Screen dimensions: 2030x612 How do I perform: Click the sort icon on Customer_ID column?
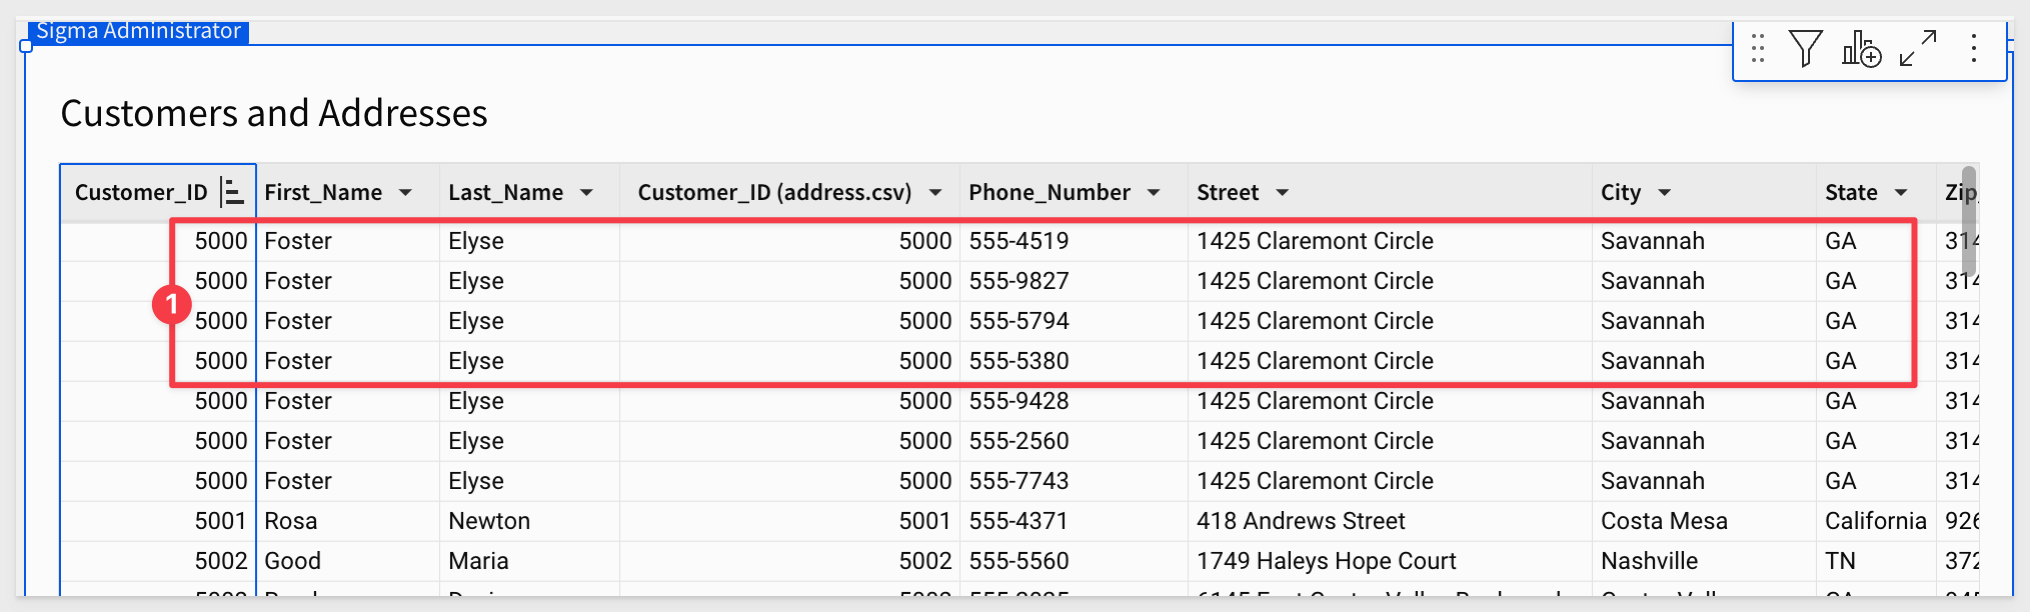(232, 192)
